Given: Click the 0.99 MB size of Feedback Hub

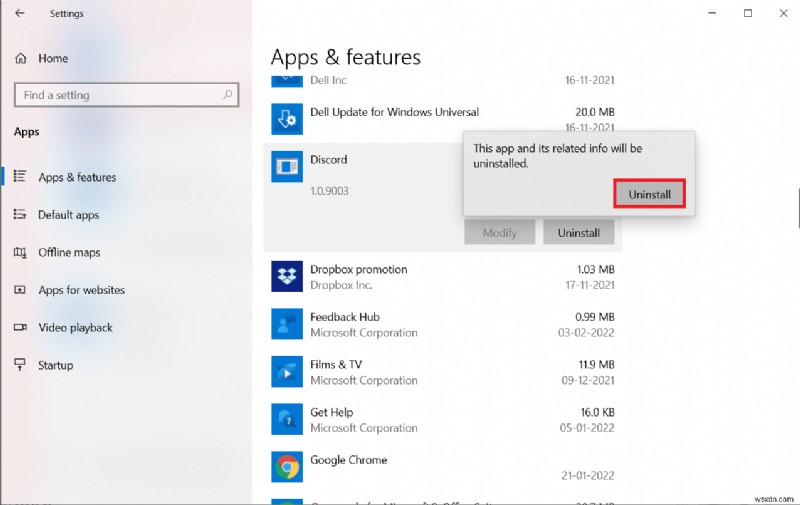Looking at the screenshot, I should click(594, 317).
